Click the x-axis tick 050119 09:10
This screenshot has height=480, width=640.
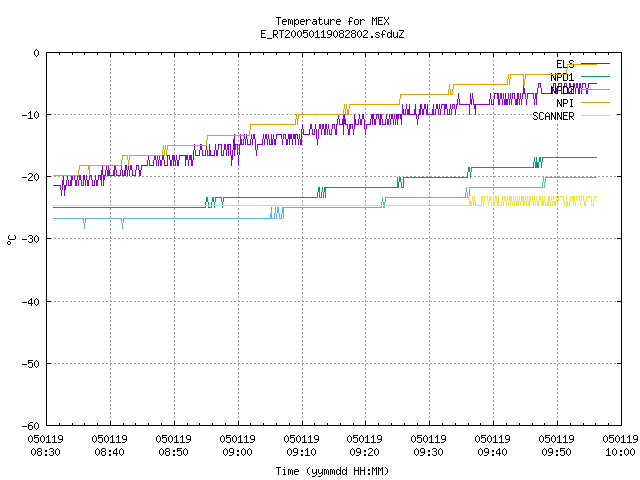(301, 446)
